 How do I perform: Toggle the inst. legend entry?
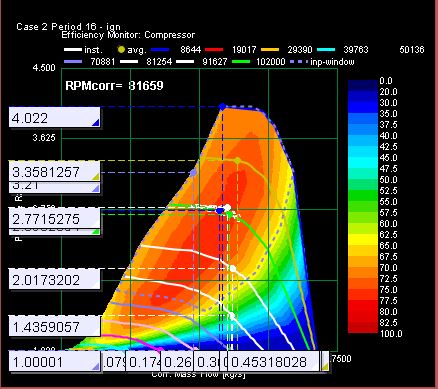click(83, 50)
